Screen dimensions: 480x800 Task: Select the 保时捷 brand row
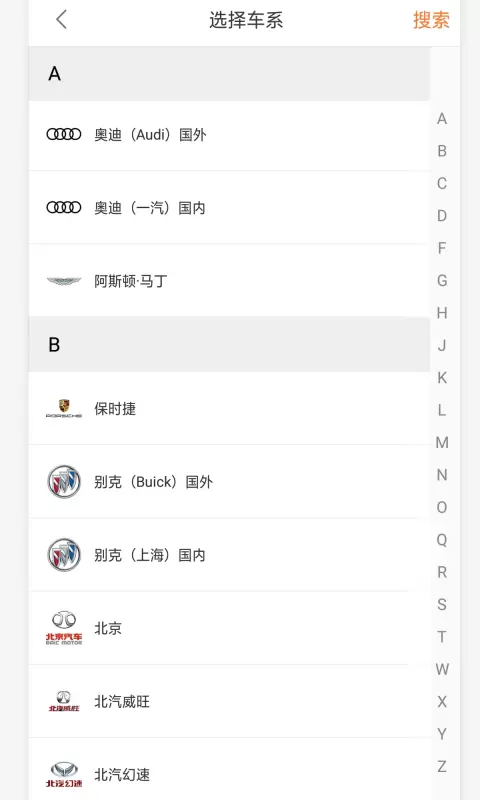tap(229, 409)
